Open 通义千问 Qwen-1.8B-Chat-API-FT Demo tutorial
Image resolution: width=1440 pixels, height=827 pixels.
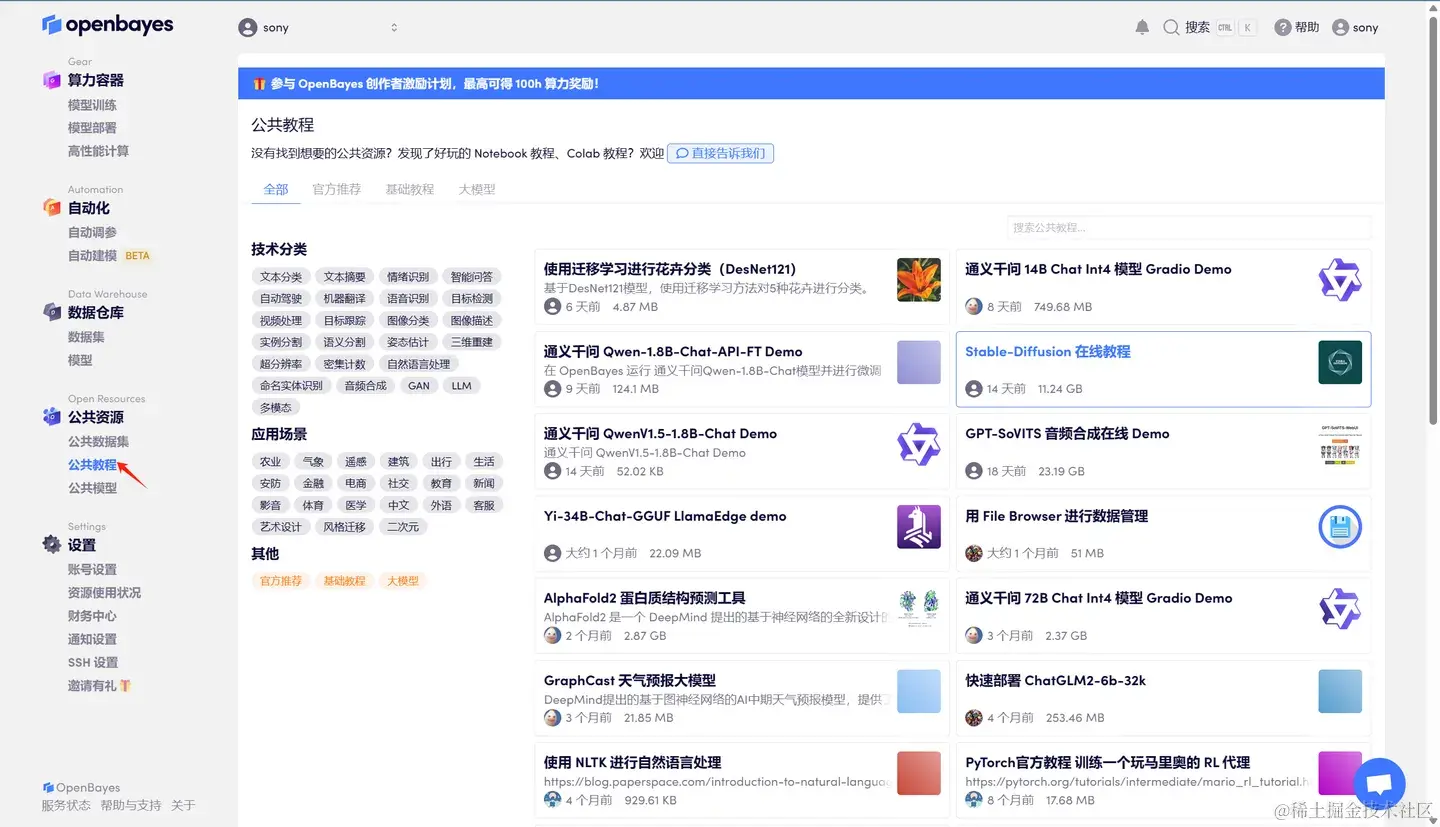point(673,352)
